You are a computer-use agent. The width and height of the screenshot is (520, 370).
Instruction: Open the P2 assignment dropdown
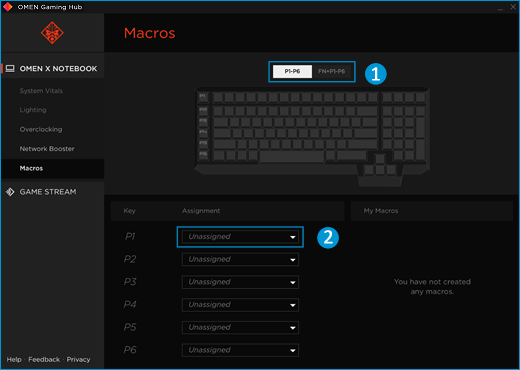point(240,259)
